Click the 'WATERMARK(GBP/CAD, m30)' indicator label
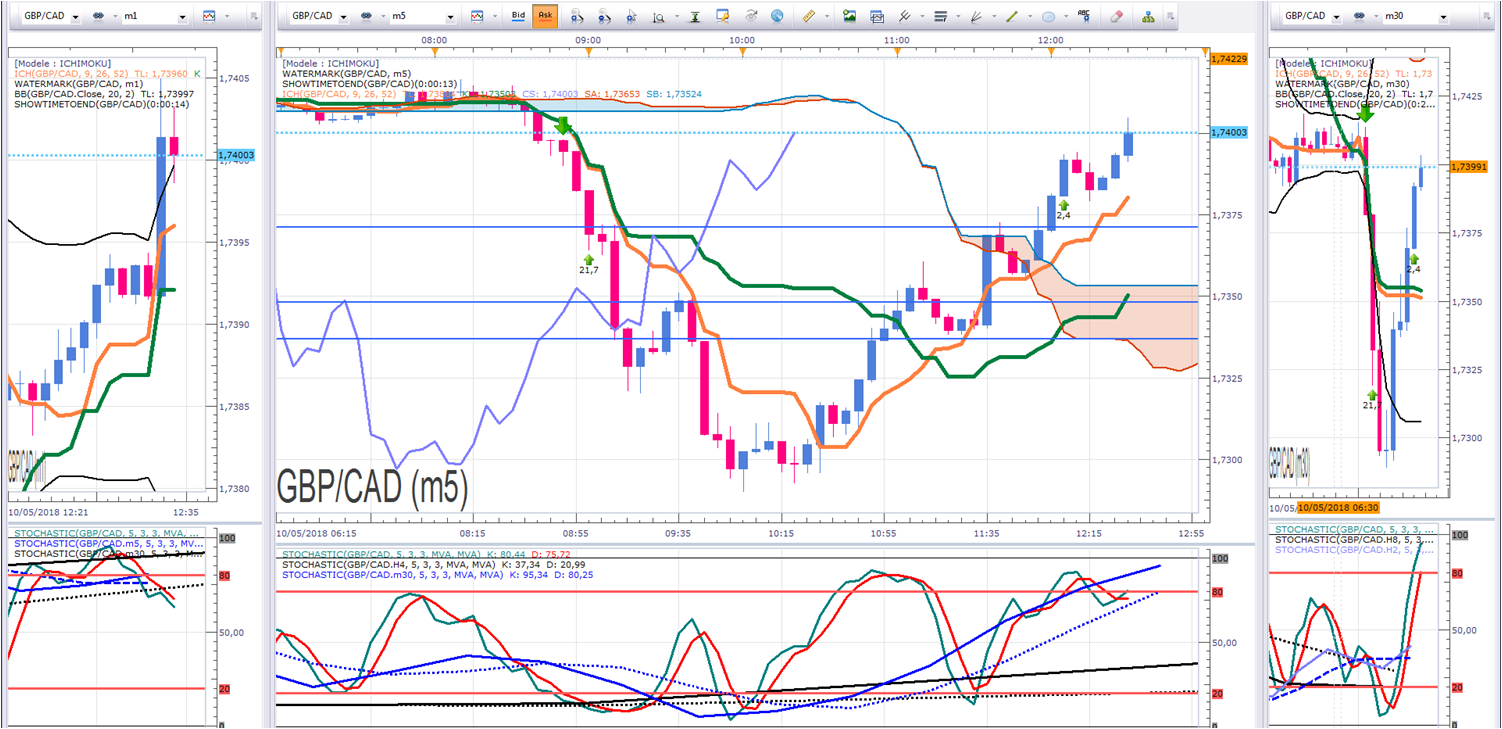The height and width of the screenshot is (729, 1502). (x=1343, y=83)
